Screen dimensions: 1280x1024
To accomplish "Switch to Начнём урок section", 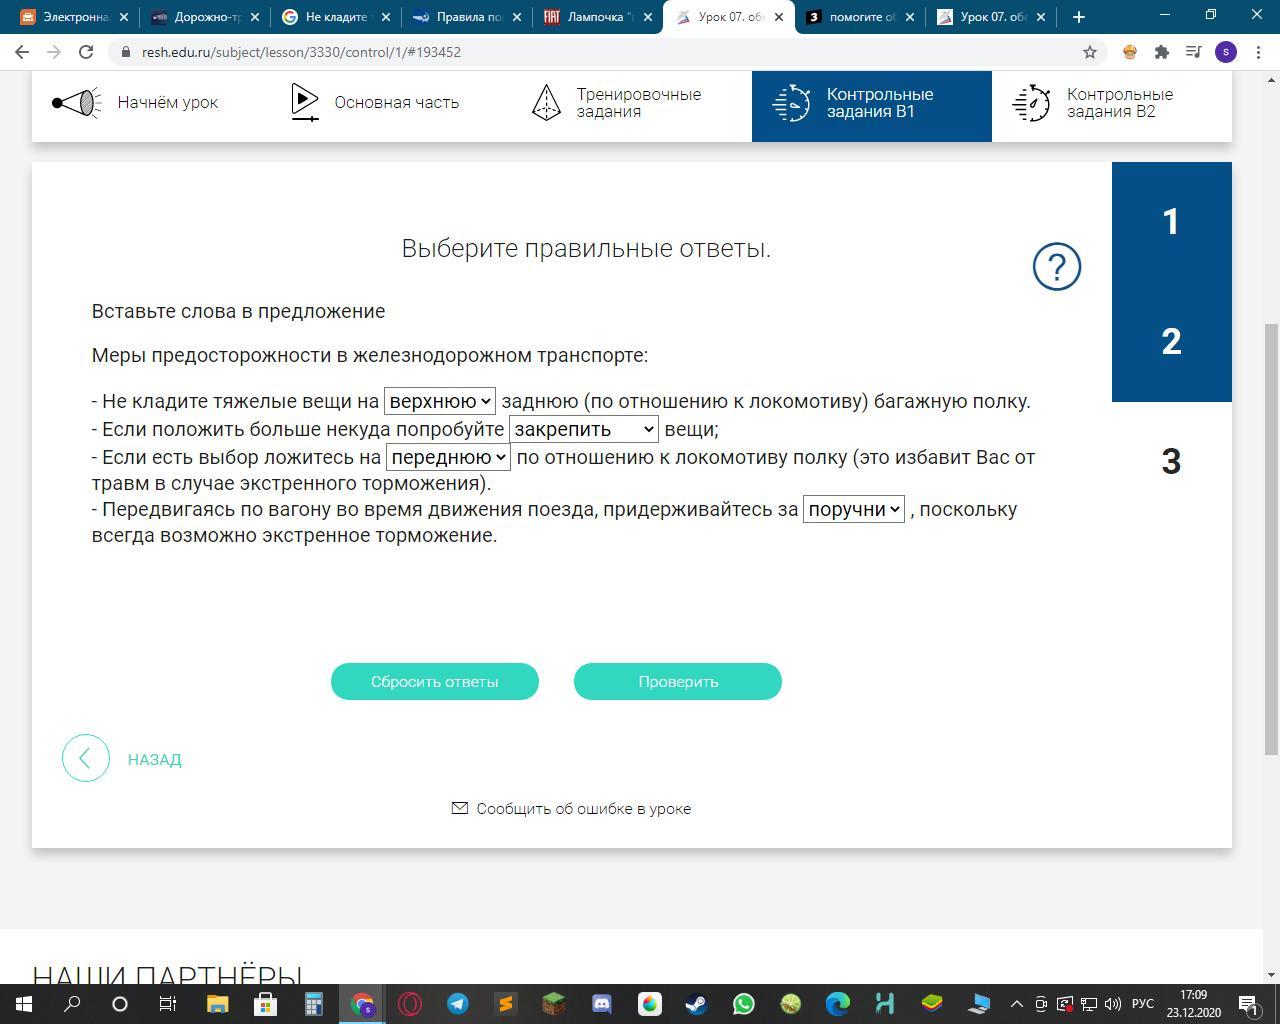I will (x=152, y=102).
